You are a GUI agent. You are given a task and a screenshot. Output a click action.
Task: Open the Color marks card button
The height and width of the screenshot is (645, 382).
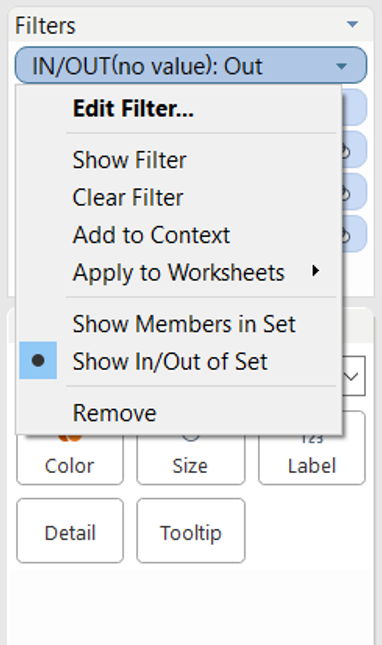[70, 457]
